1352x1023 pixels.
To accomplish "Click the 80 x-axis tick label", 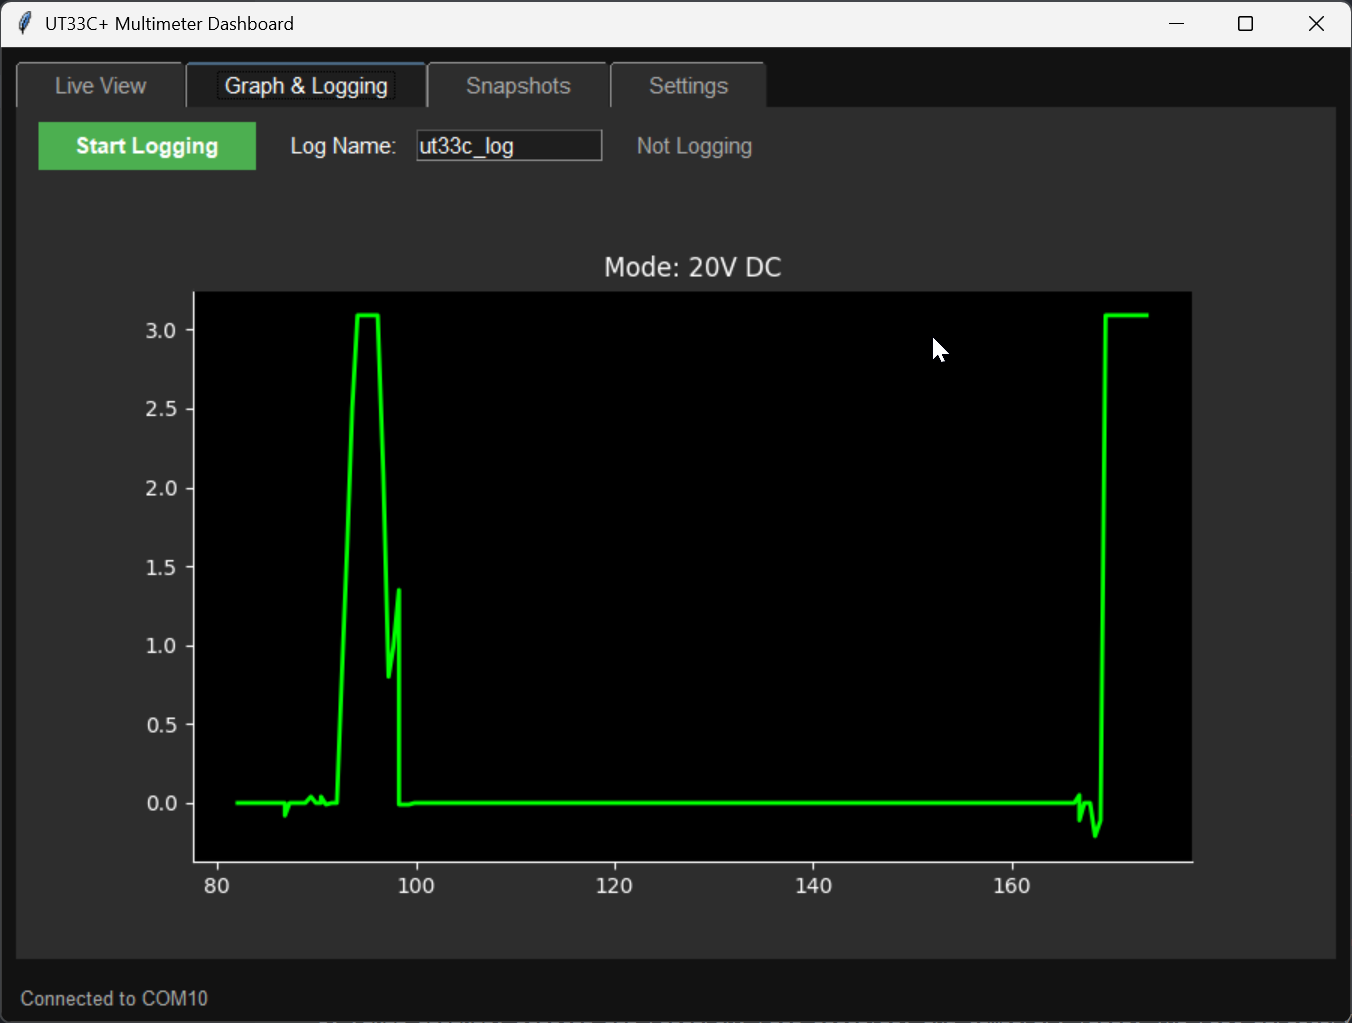I will tap(217, 886).
